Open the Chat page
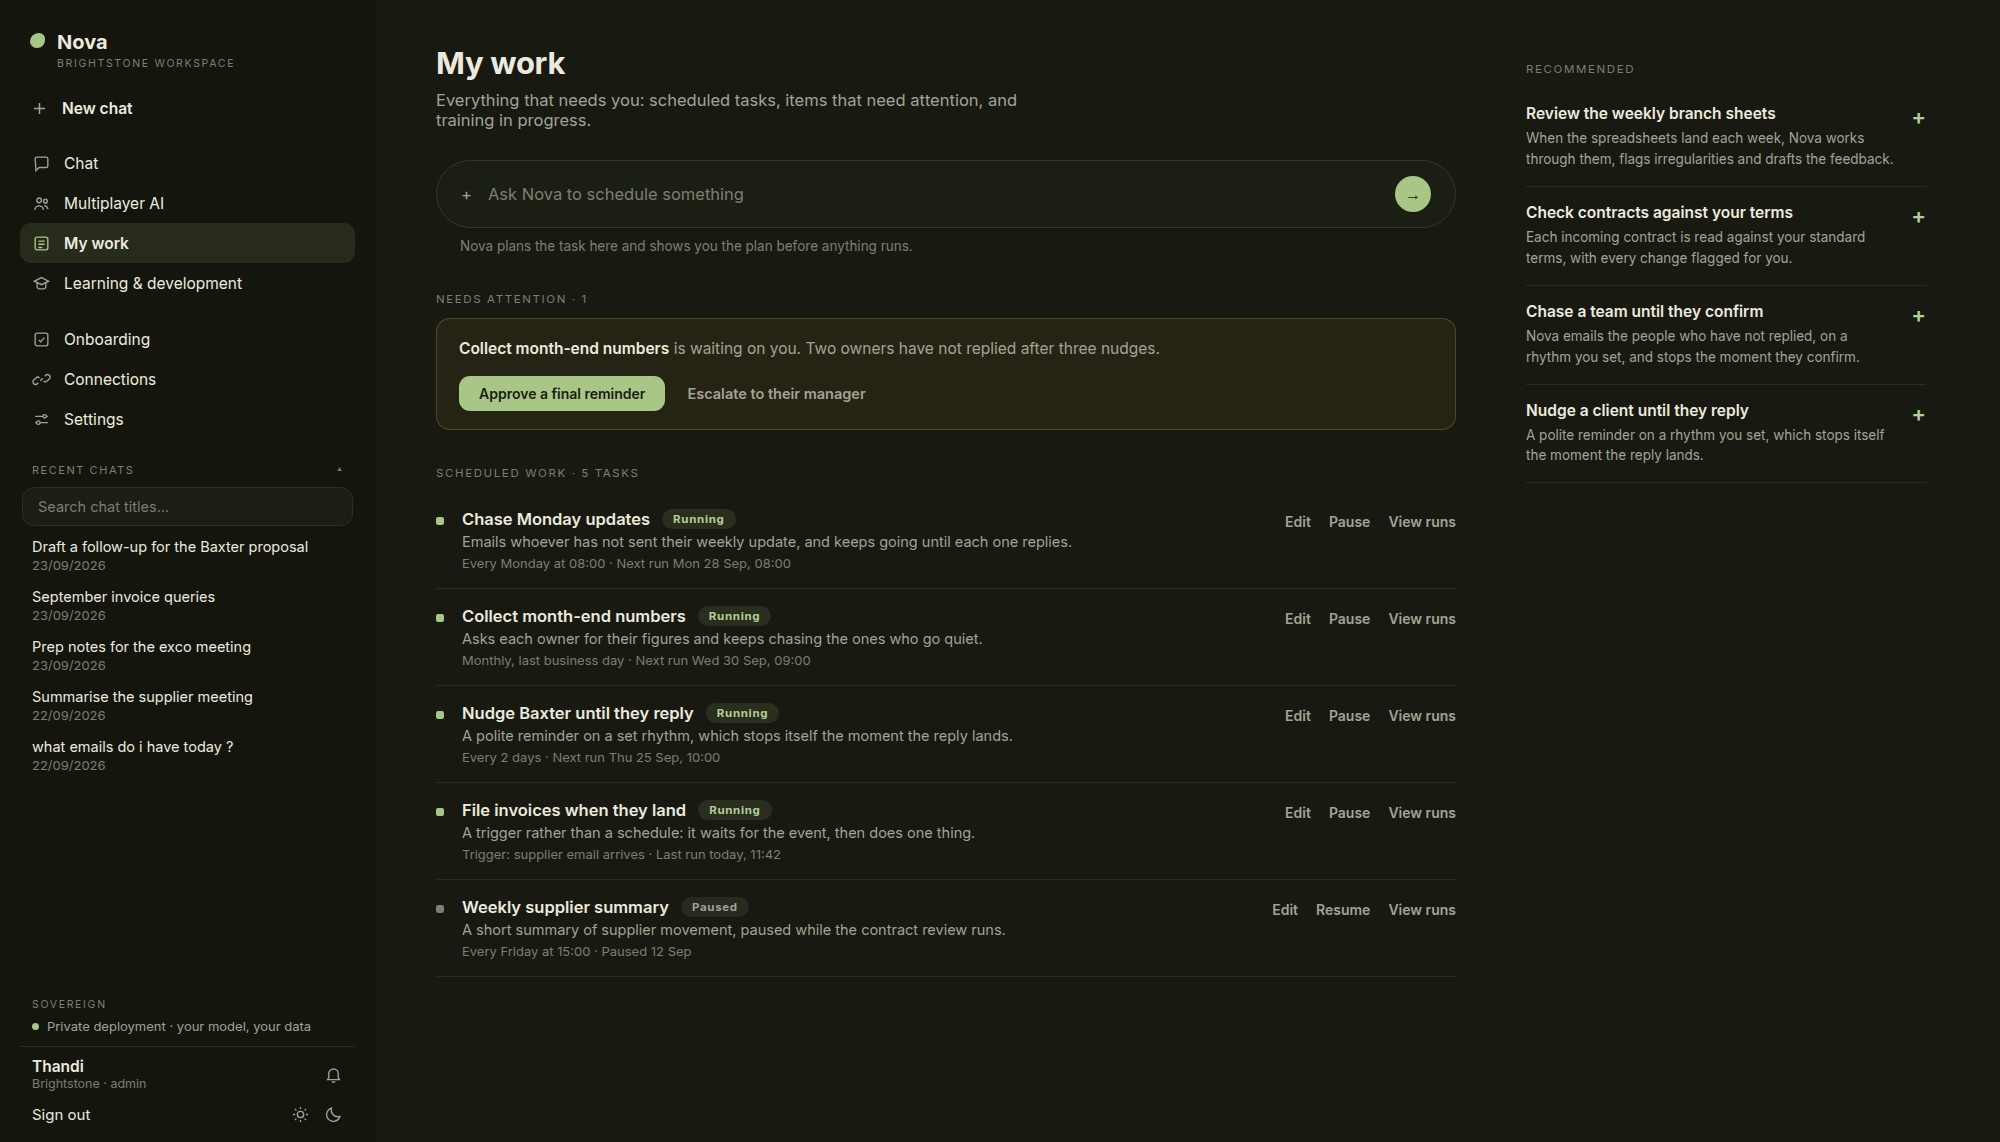Image resolution: width=2000 pixels, height=1142 pixels. 187,163
